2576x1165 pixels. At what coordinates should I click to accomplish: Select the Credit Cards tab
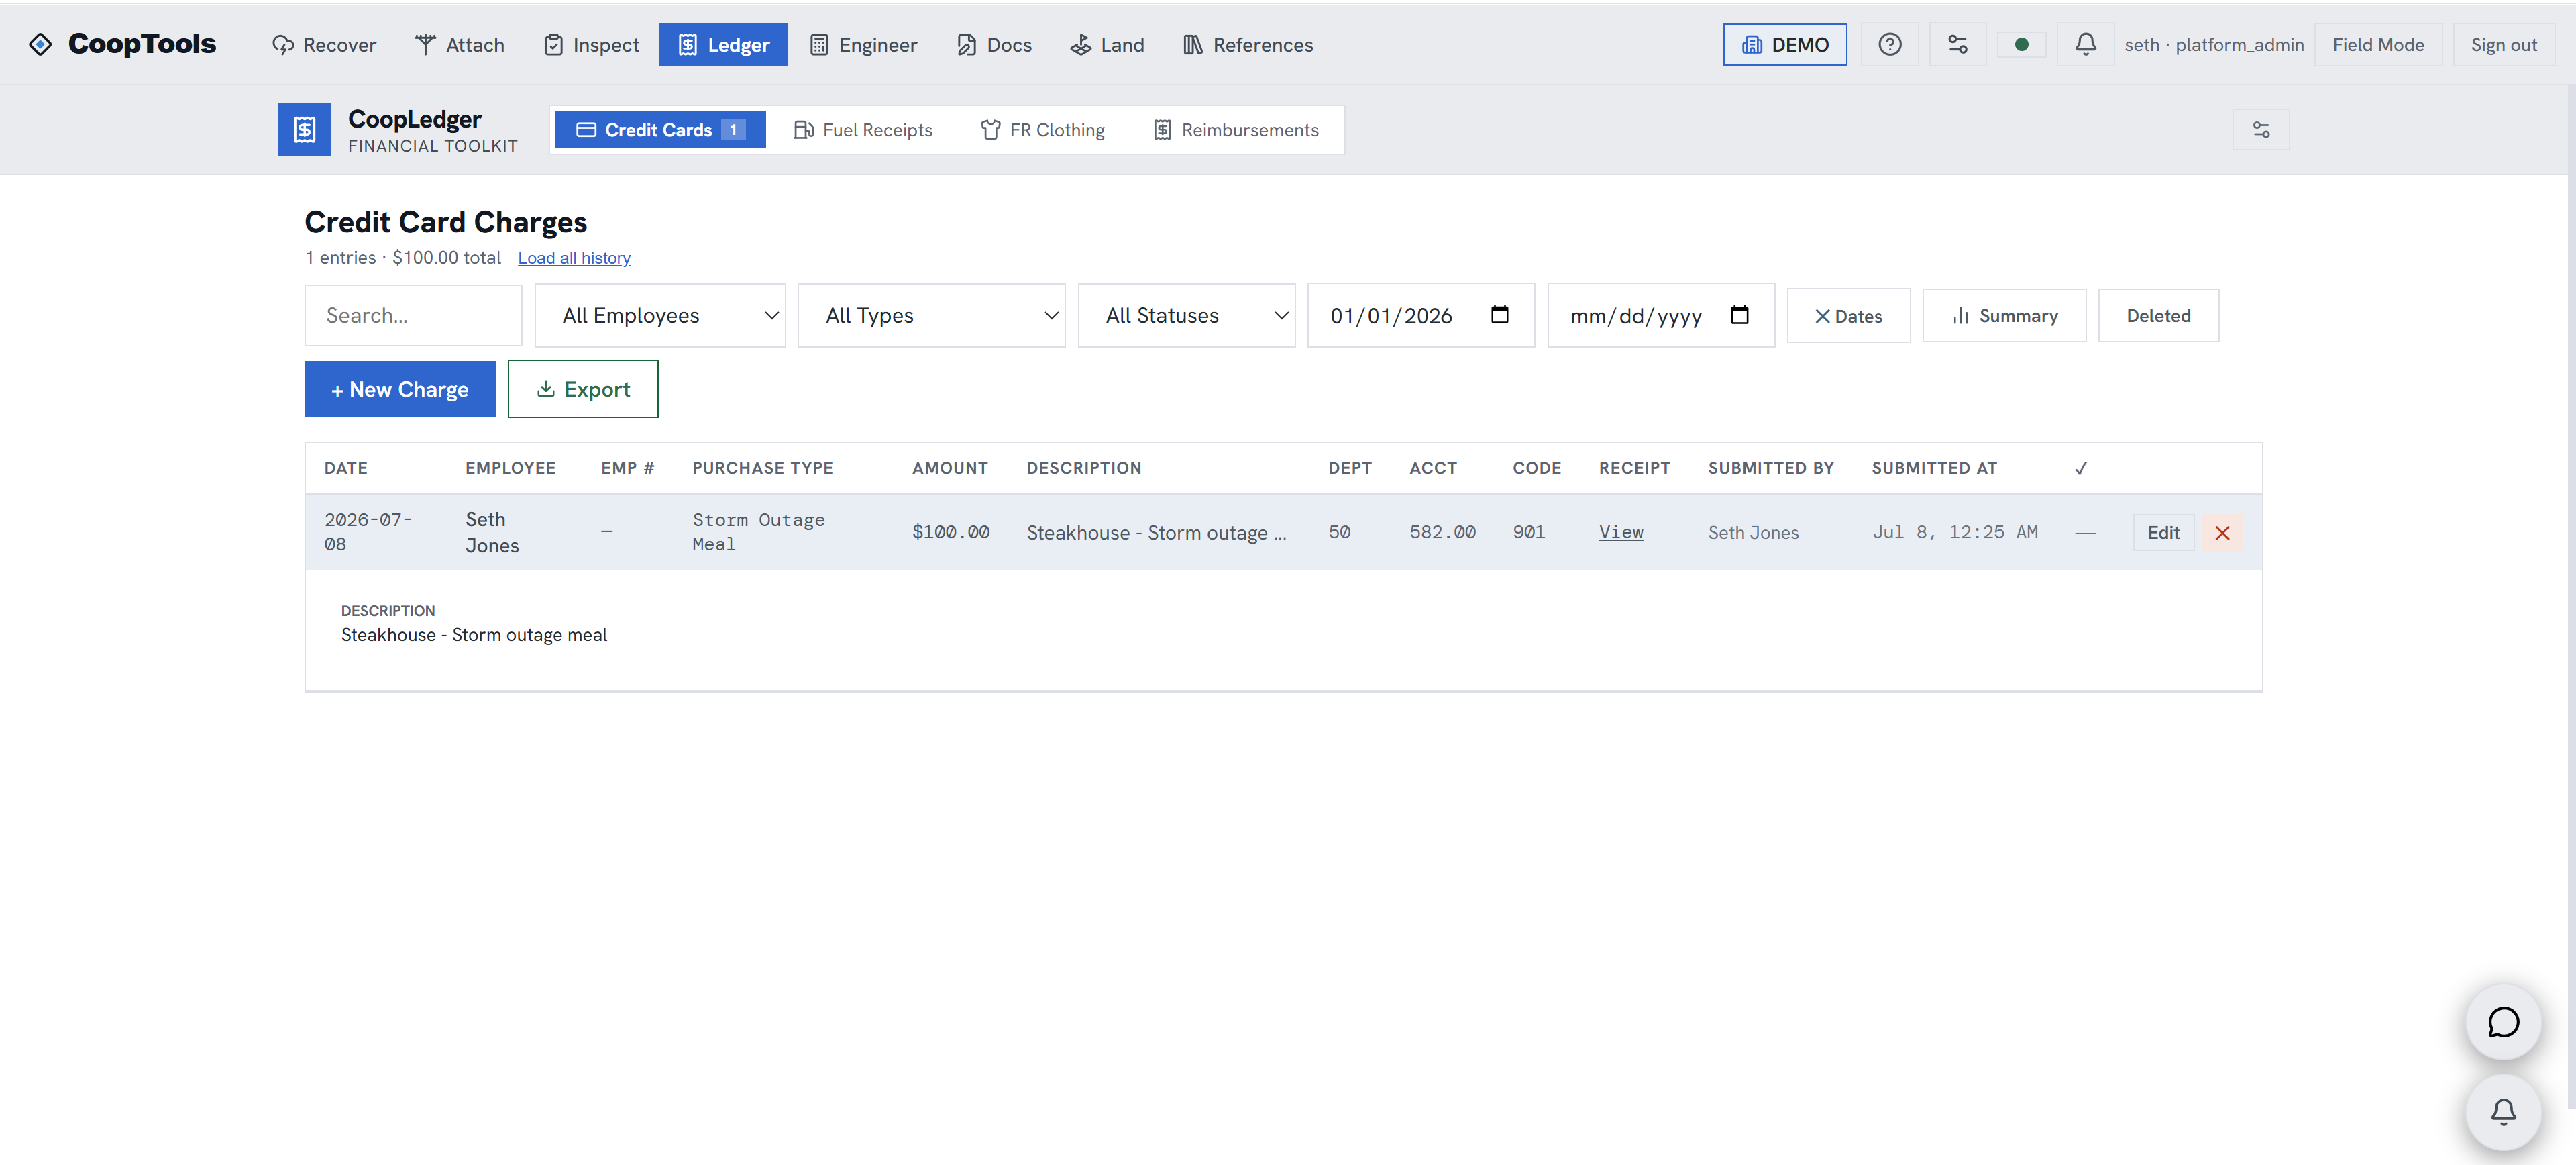pos(660,129)
